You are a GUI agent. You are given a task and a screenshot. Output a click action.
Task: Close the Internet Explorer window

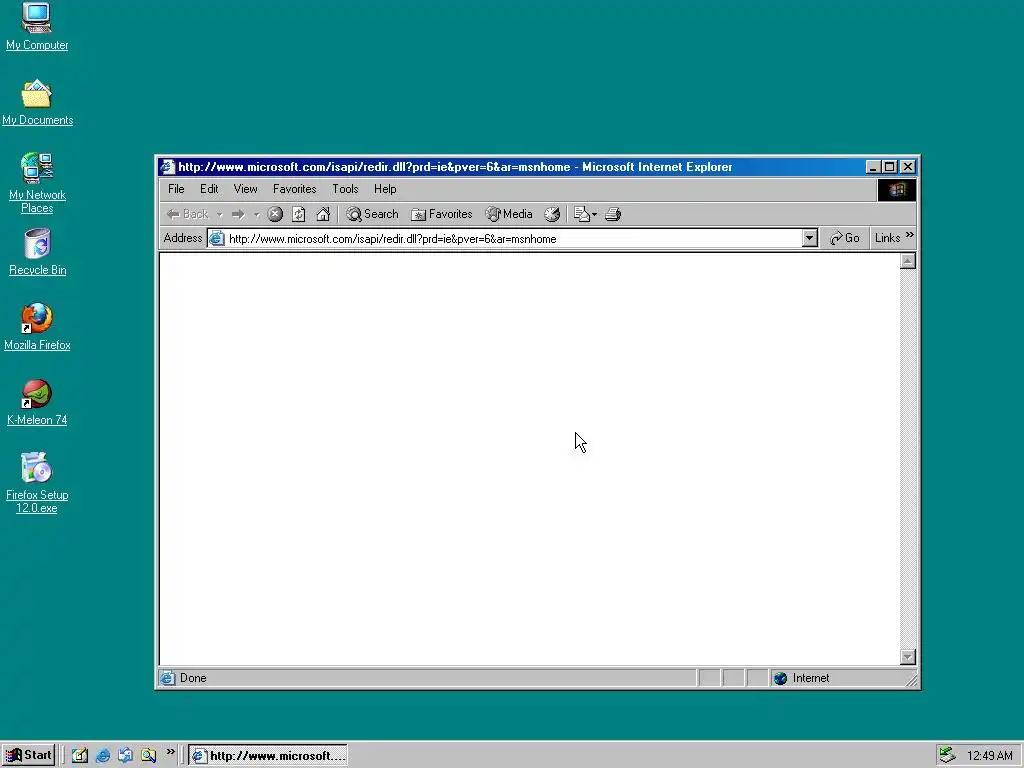[x=908, y=167]
